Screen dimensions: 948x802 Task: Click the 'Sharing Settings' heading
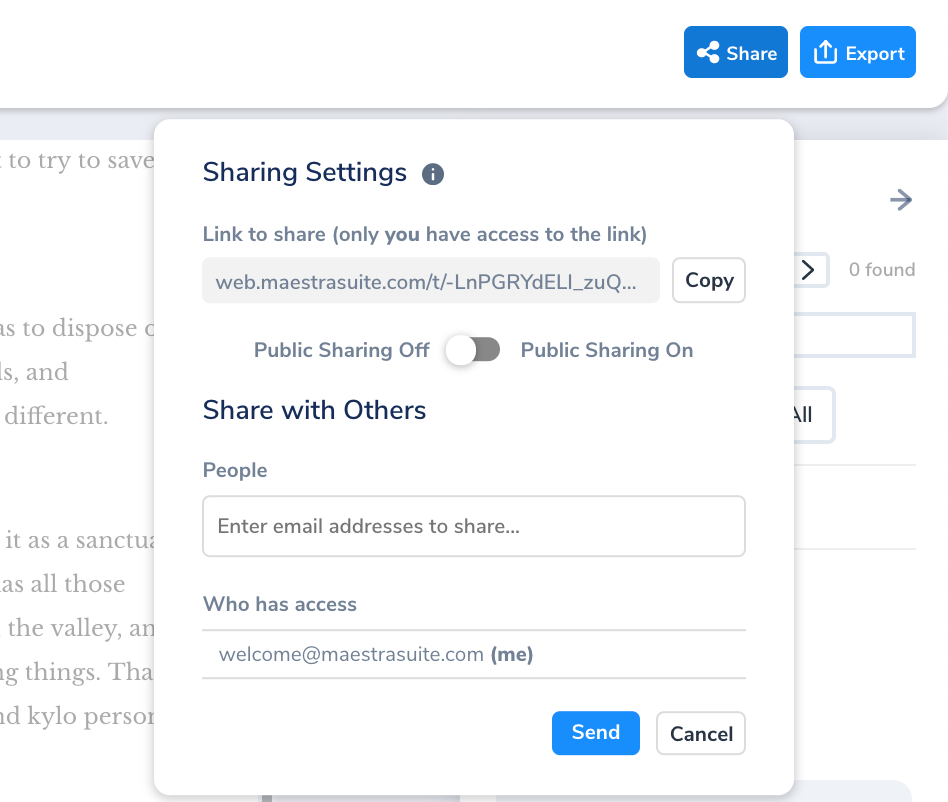(305, 173)
